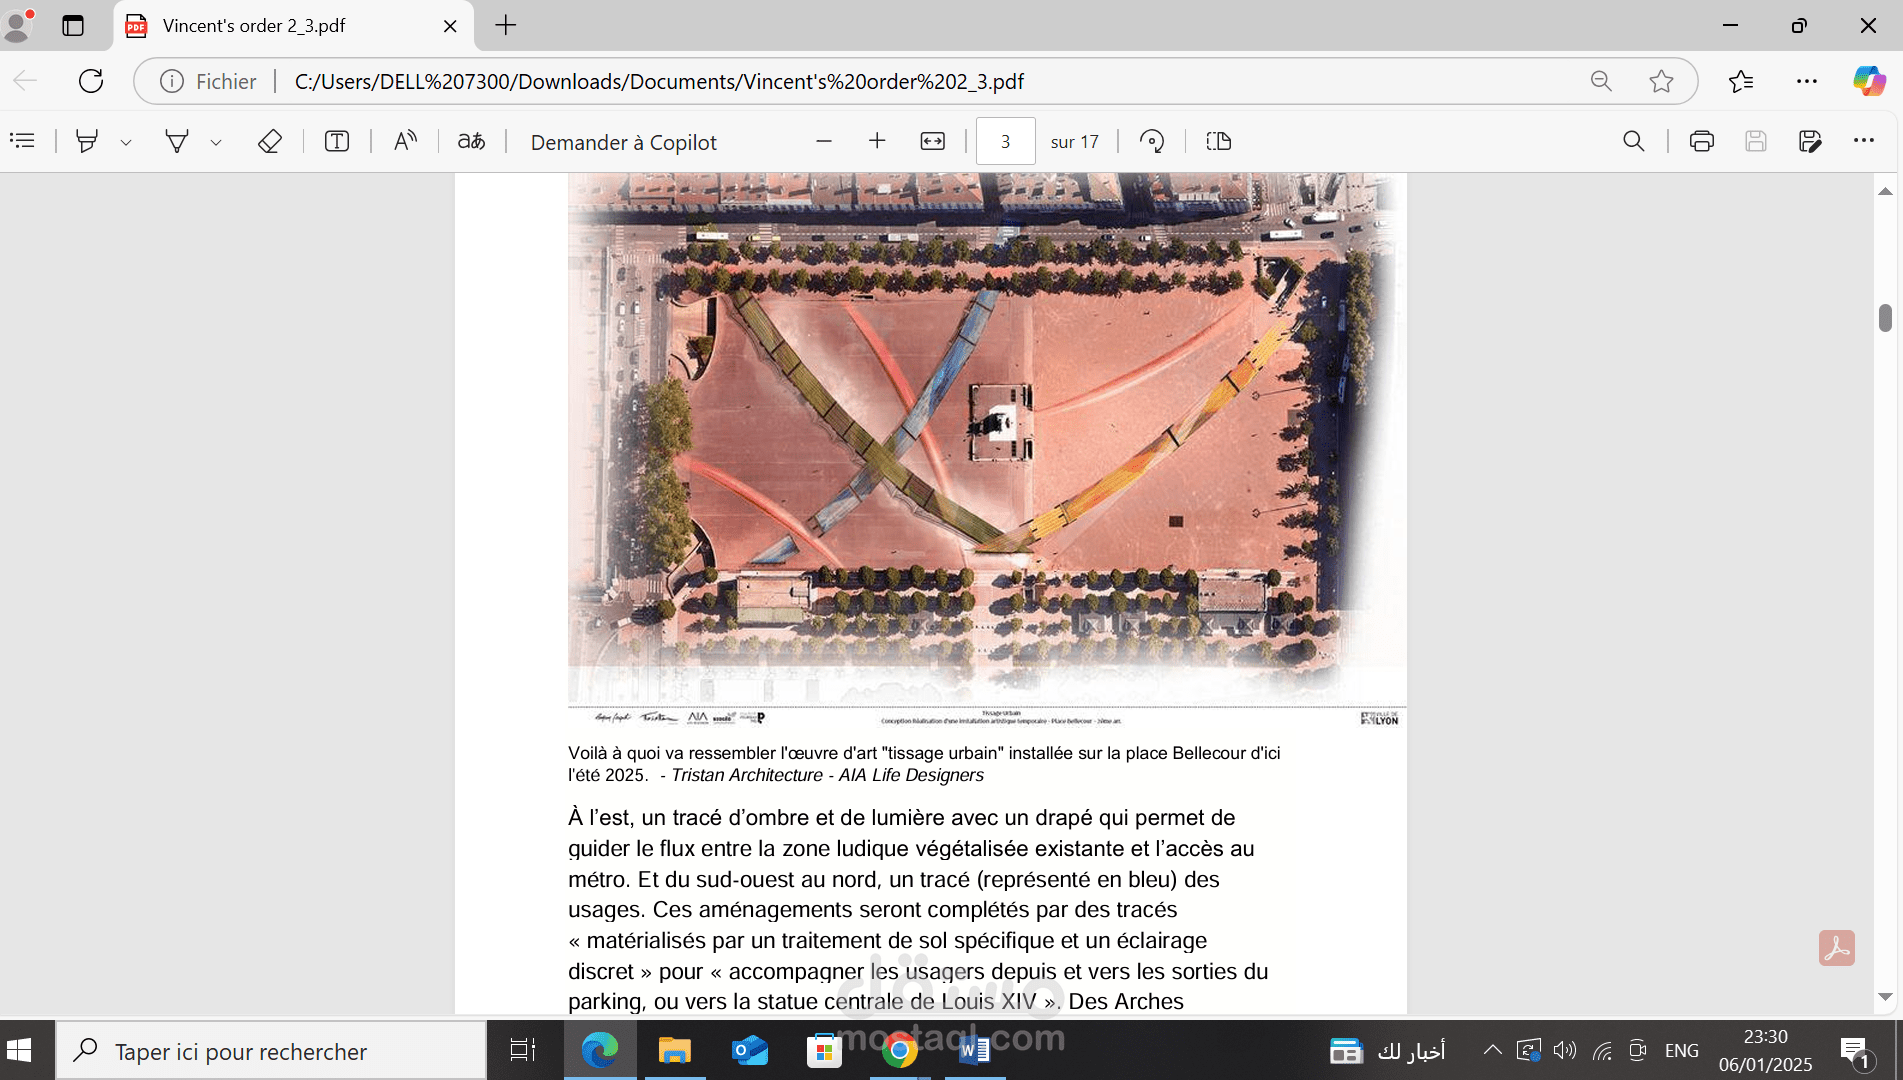Screen dimensions: 1903x1080
Task: Open Windows Task View
Action: pos(522,1050)
